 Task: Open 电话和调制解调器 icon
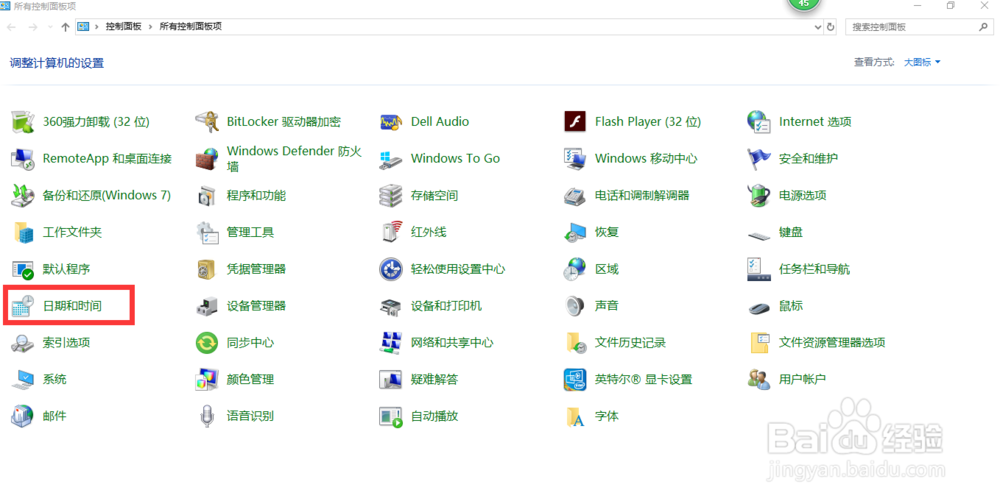pyautogui.click(x=575, y=195)
